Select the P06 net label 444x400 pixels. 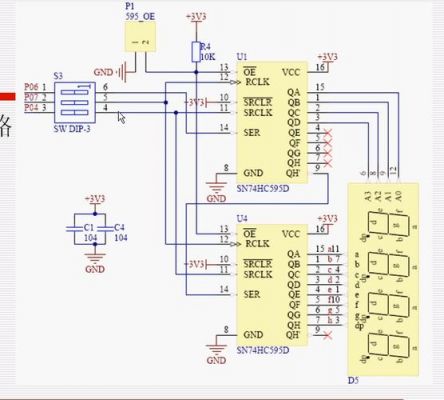pyautogui.click(x=31, y=87)
